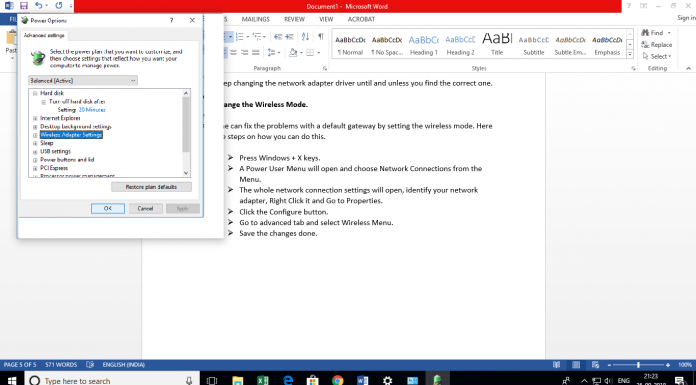Select the Wireless Adapter Settings item
The image size is (696, 385).
pos(71,135)
